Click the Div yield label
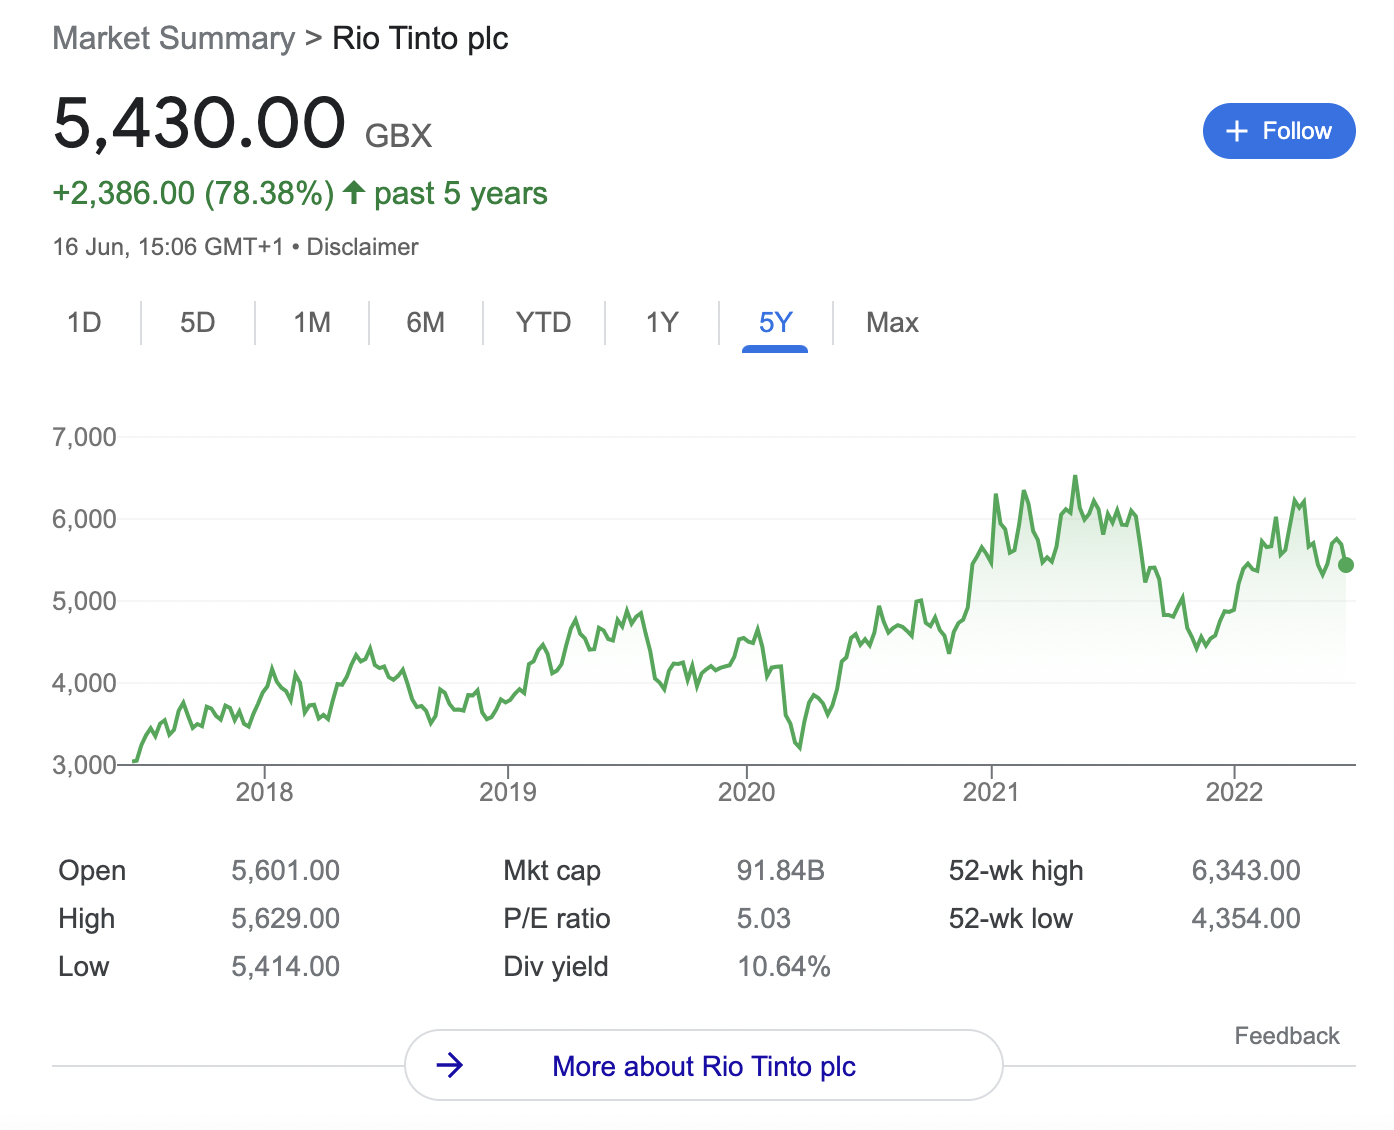1394x1130 pixels. tap(556, 967)
